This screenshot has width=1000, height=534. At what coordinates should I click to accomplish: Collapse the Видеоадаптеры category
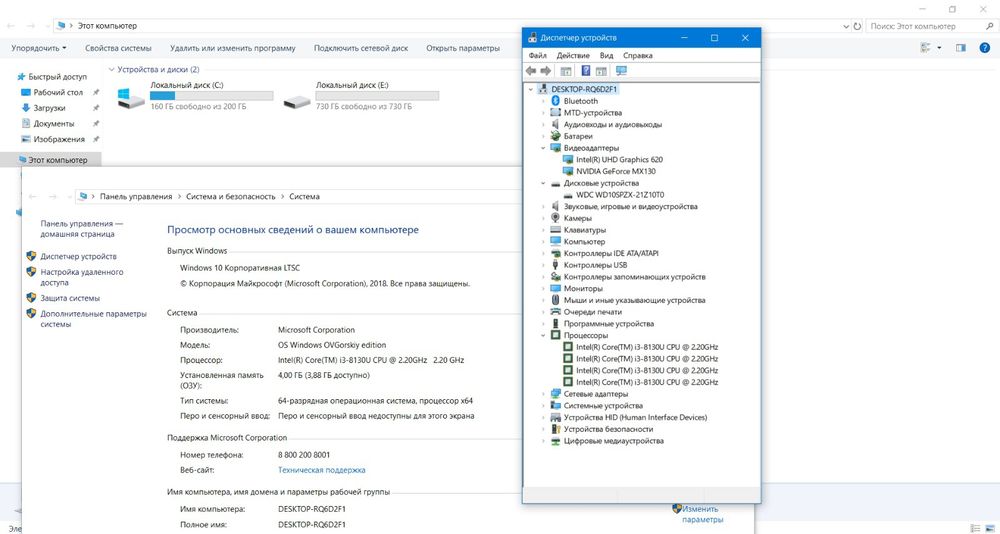[x=543, y=148]
